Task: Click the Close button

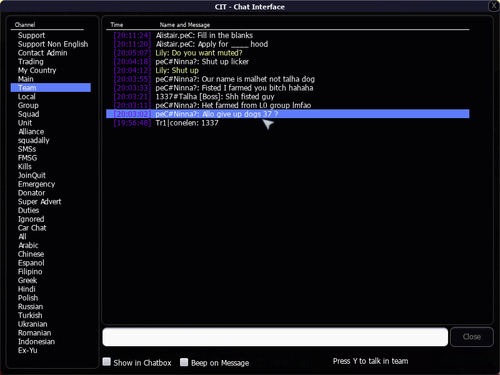Action: [x=472, y=337]
